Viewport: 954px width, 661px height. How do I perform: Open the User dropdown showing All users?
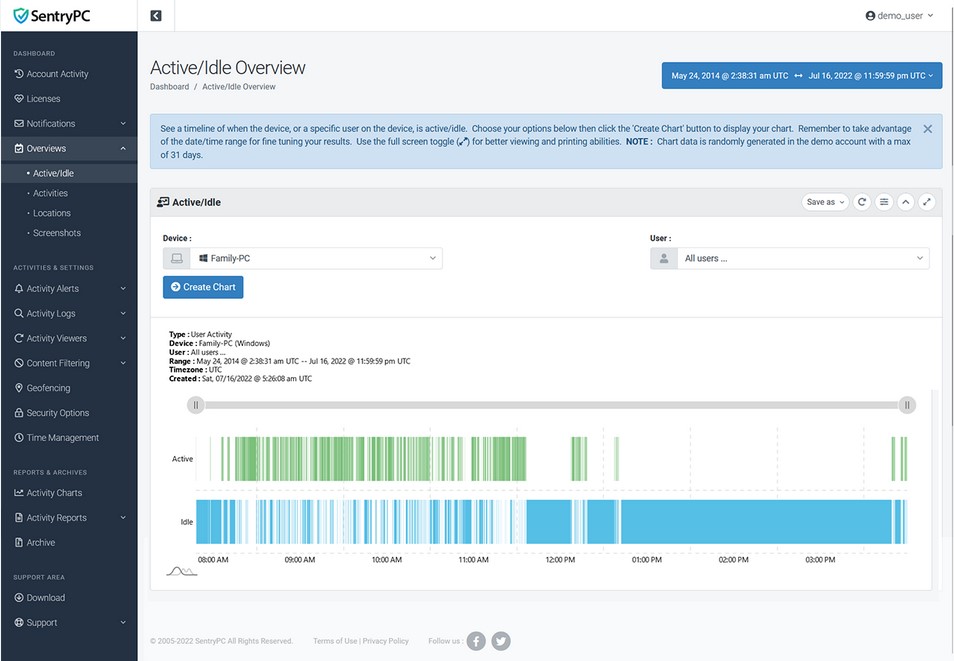pos(802,259)
